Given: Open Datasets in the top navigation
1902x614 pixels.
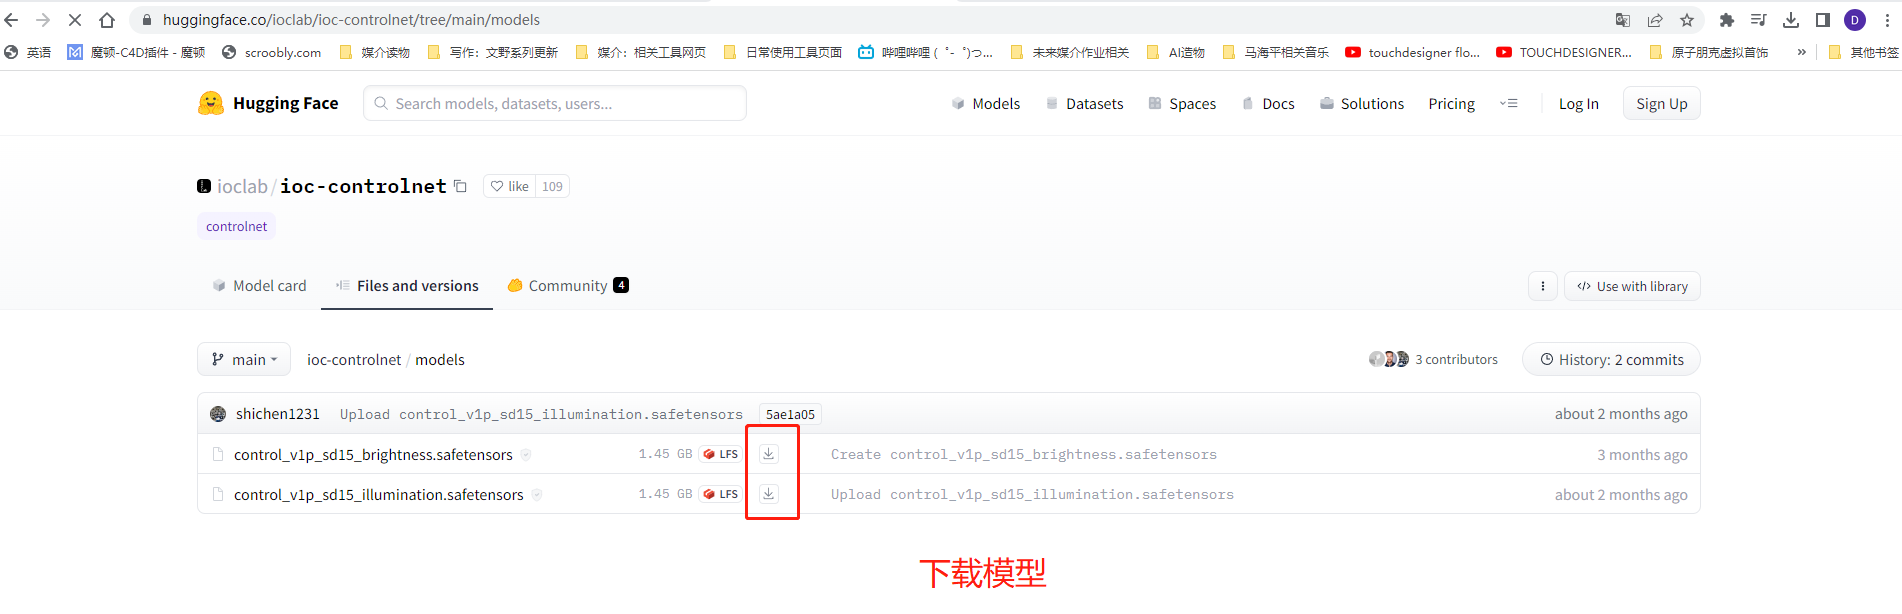Looking at the screenshot, I should click(1085, 103).
